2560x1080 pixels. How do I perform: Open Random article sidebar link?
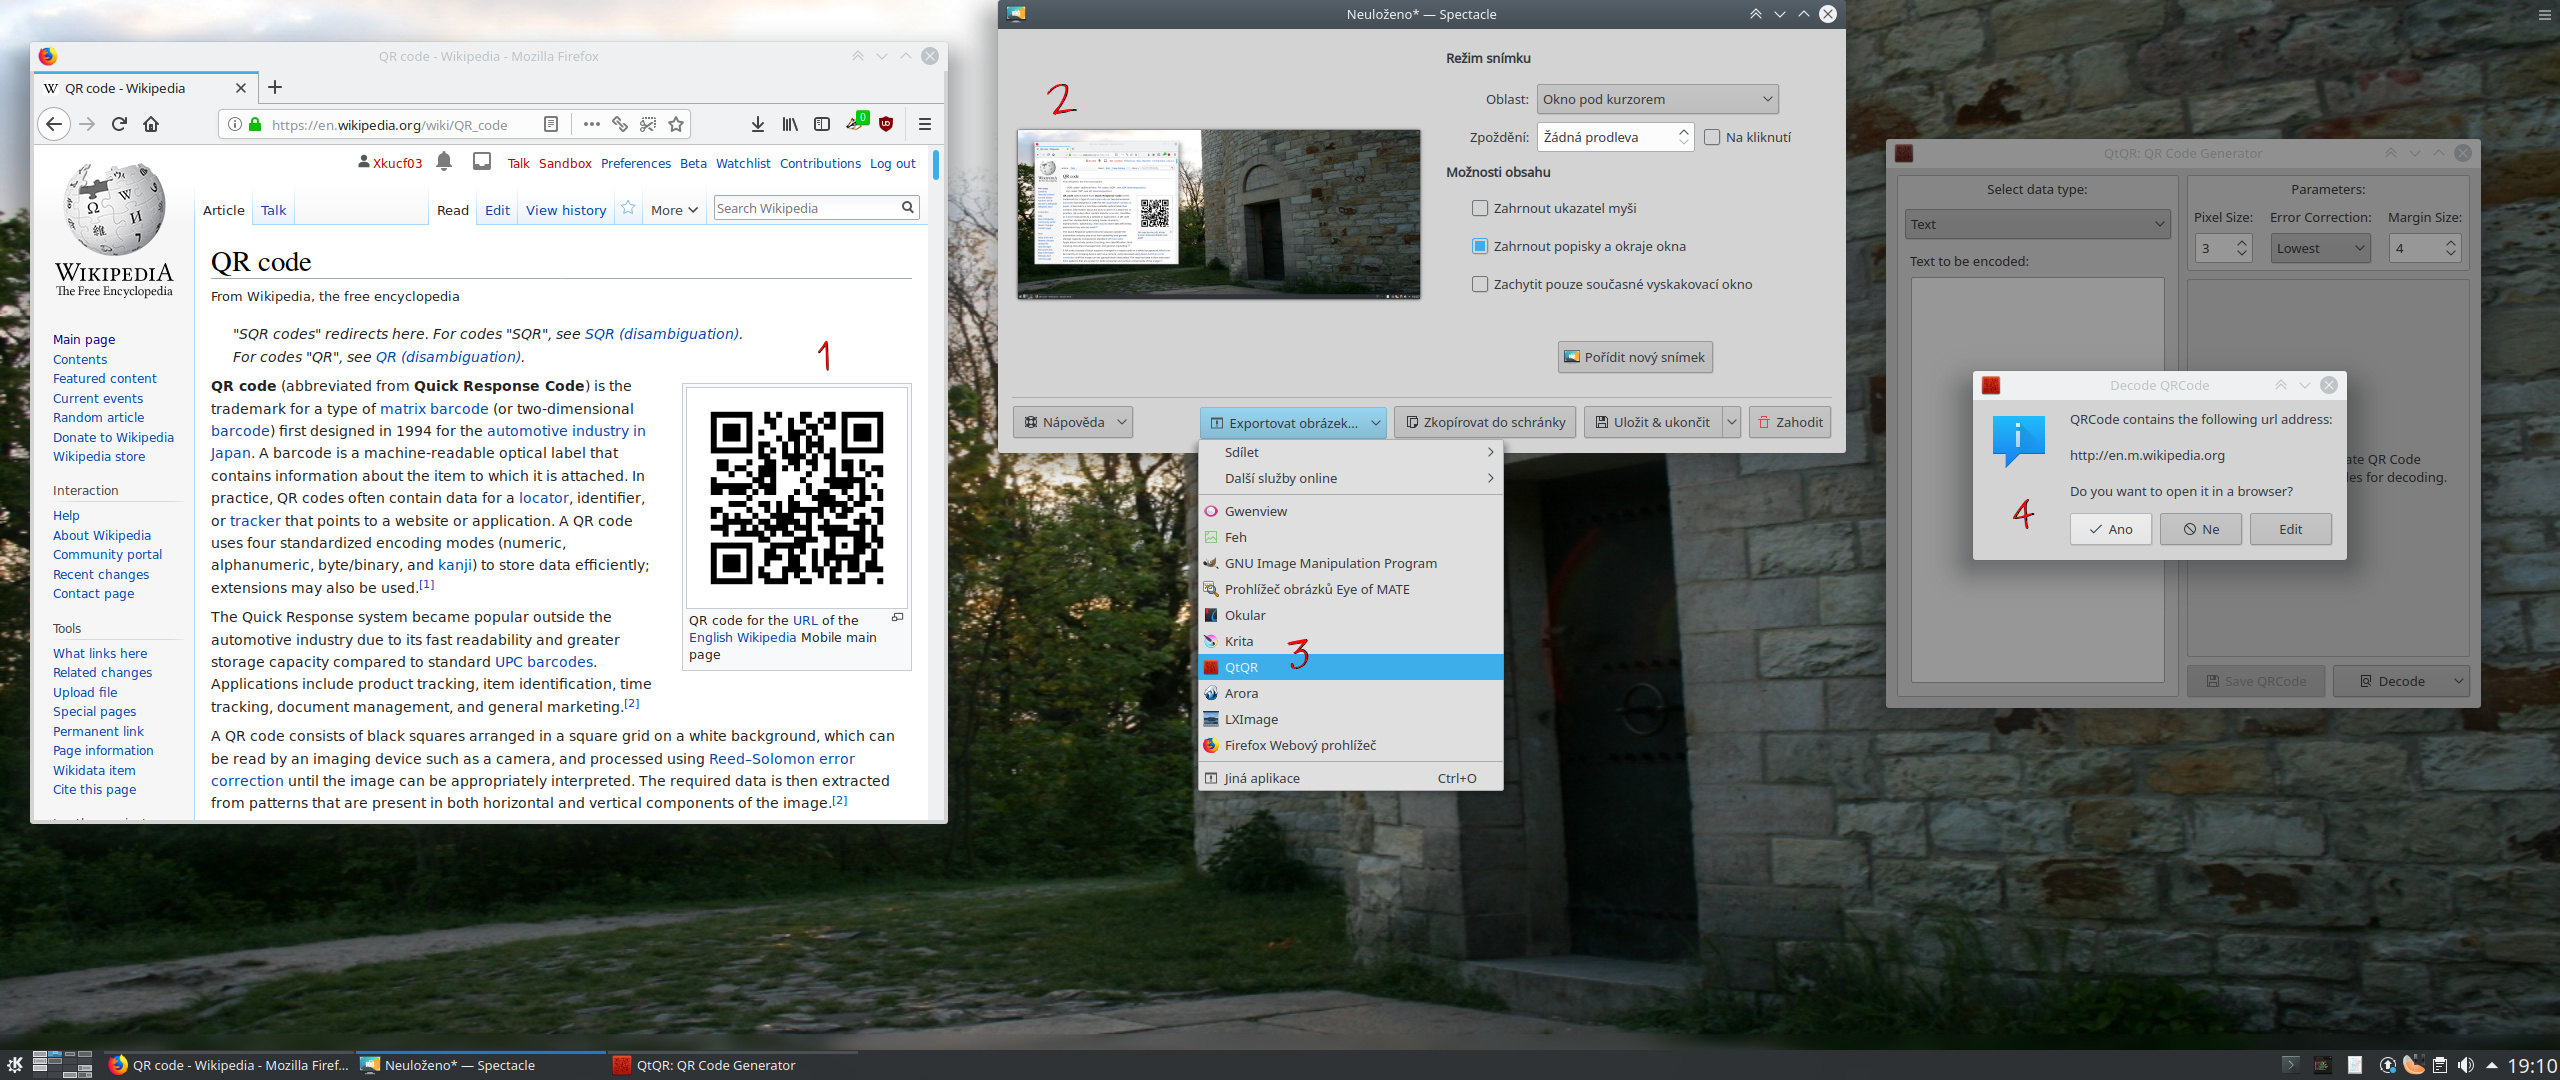pyautogui.click(x=98, y=417)
